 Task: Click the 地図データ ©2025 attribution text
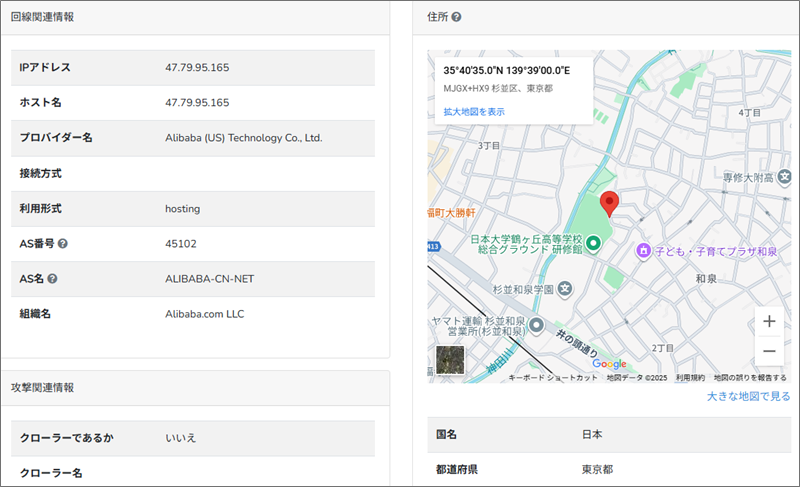[637, 378]
